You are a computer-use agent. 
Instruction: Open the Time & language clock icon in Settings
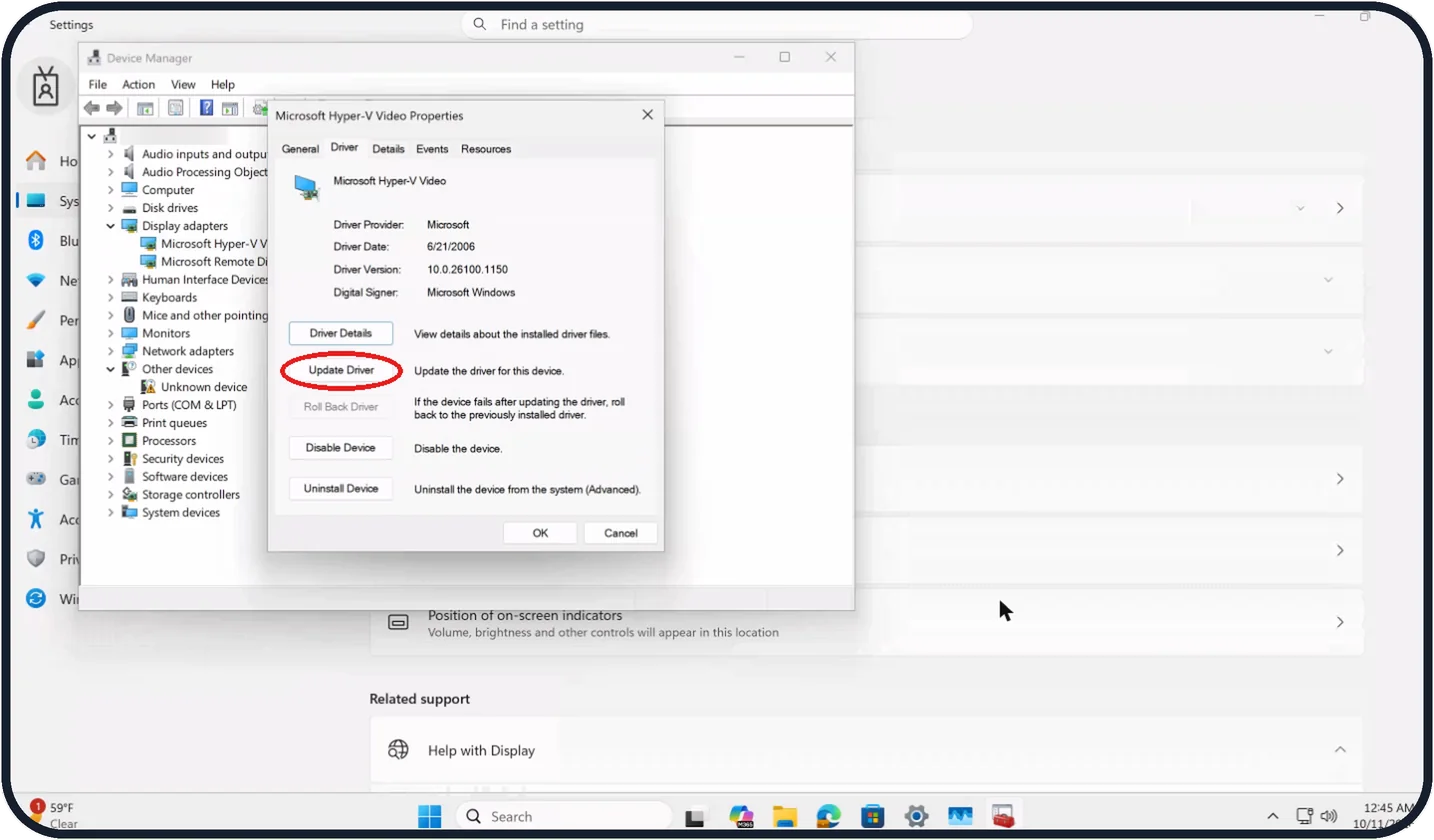click(x=36, y=439)
